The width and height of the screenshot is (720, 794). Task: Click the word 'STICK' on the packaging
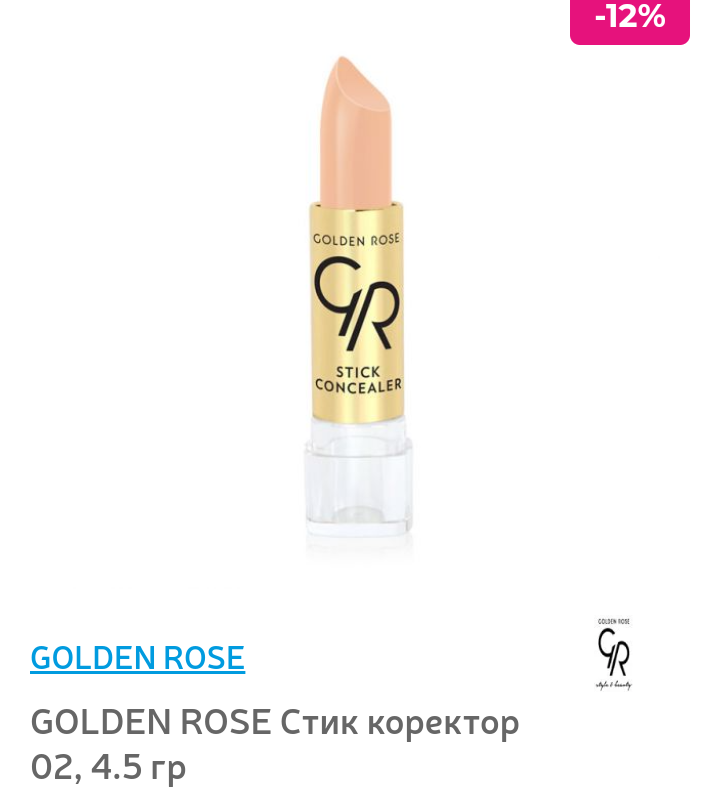[358, 372]
